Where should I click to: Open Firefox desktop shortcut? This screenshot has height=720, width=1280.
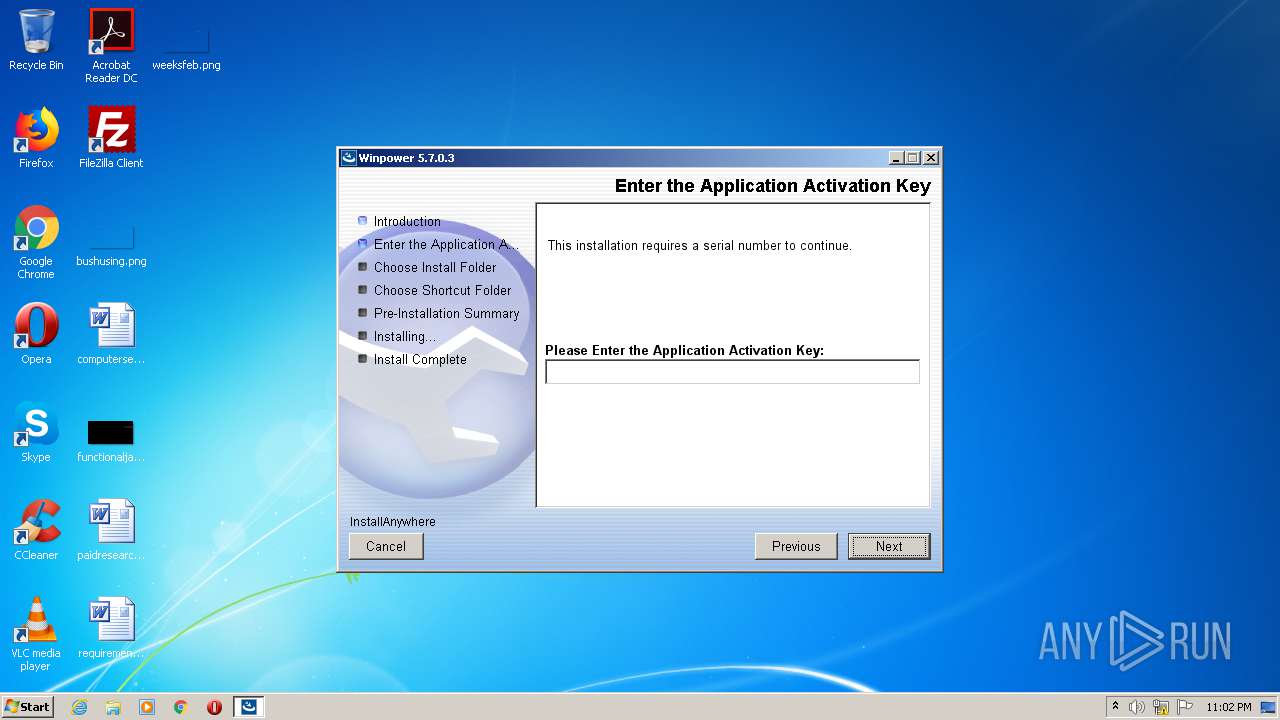click(x=36, y=138)
